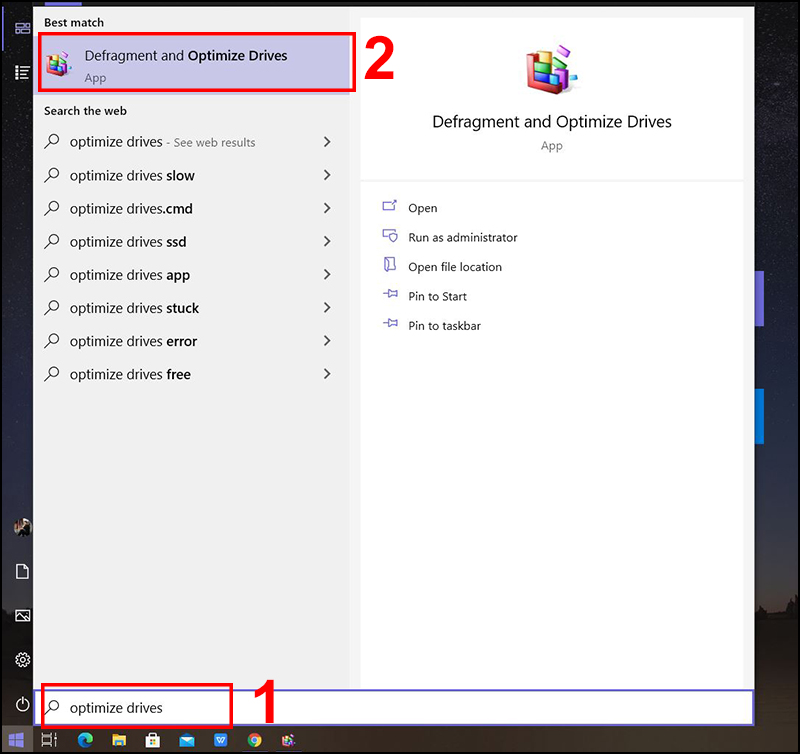This screenshot has height=754, width=800.
Task: Click the Open action icon
Action: tap(390, 206)
